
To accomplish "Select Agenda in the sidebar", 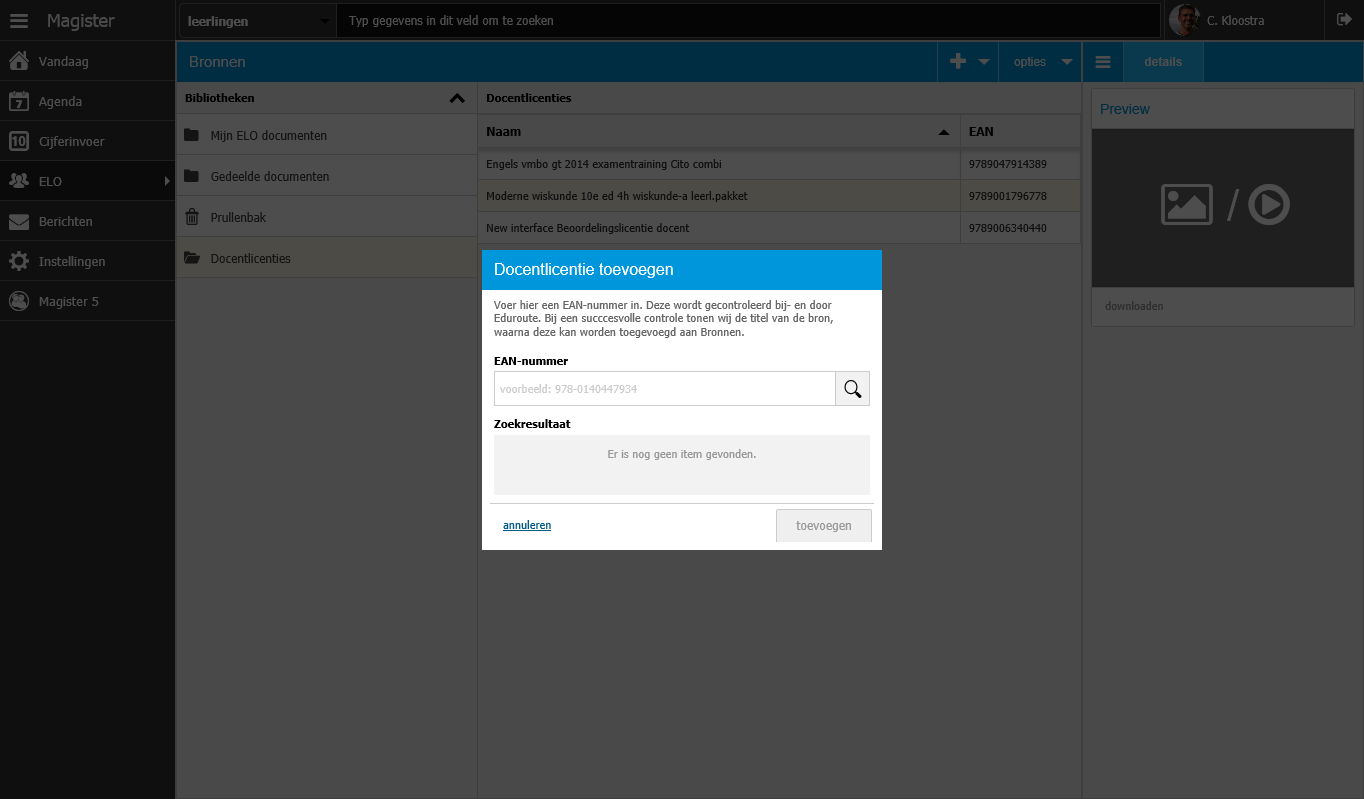I will [x=88, y=101].
